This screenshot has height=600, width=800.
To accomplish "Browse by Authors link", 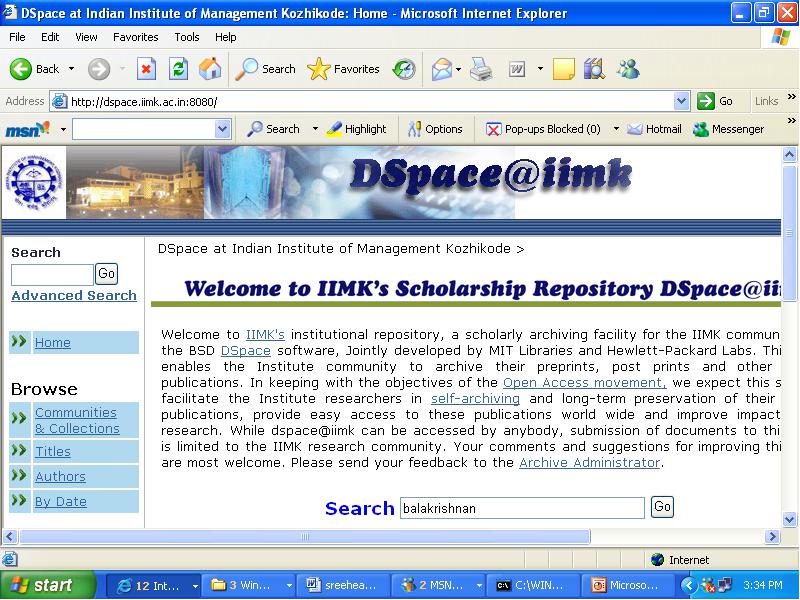I will [x=60, y=477].
